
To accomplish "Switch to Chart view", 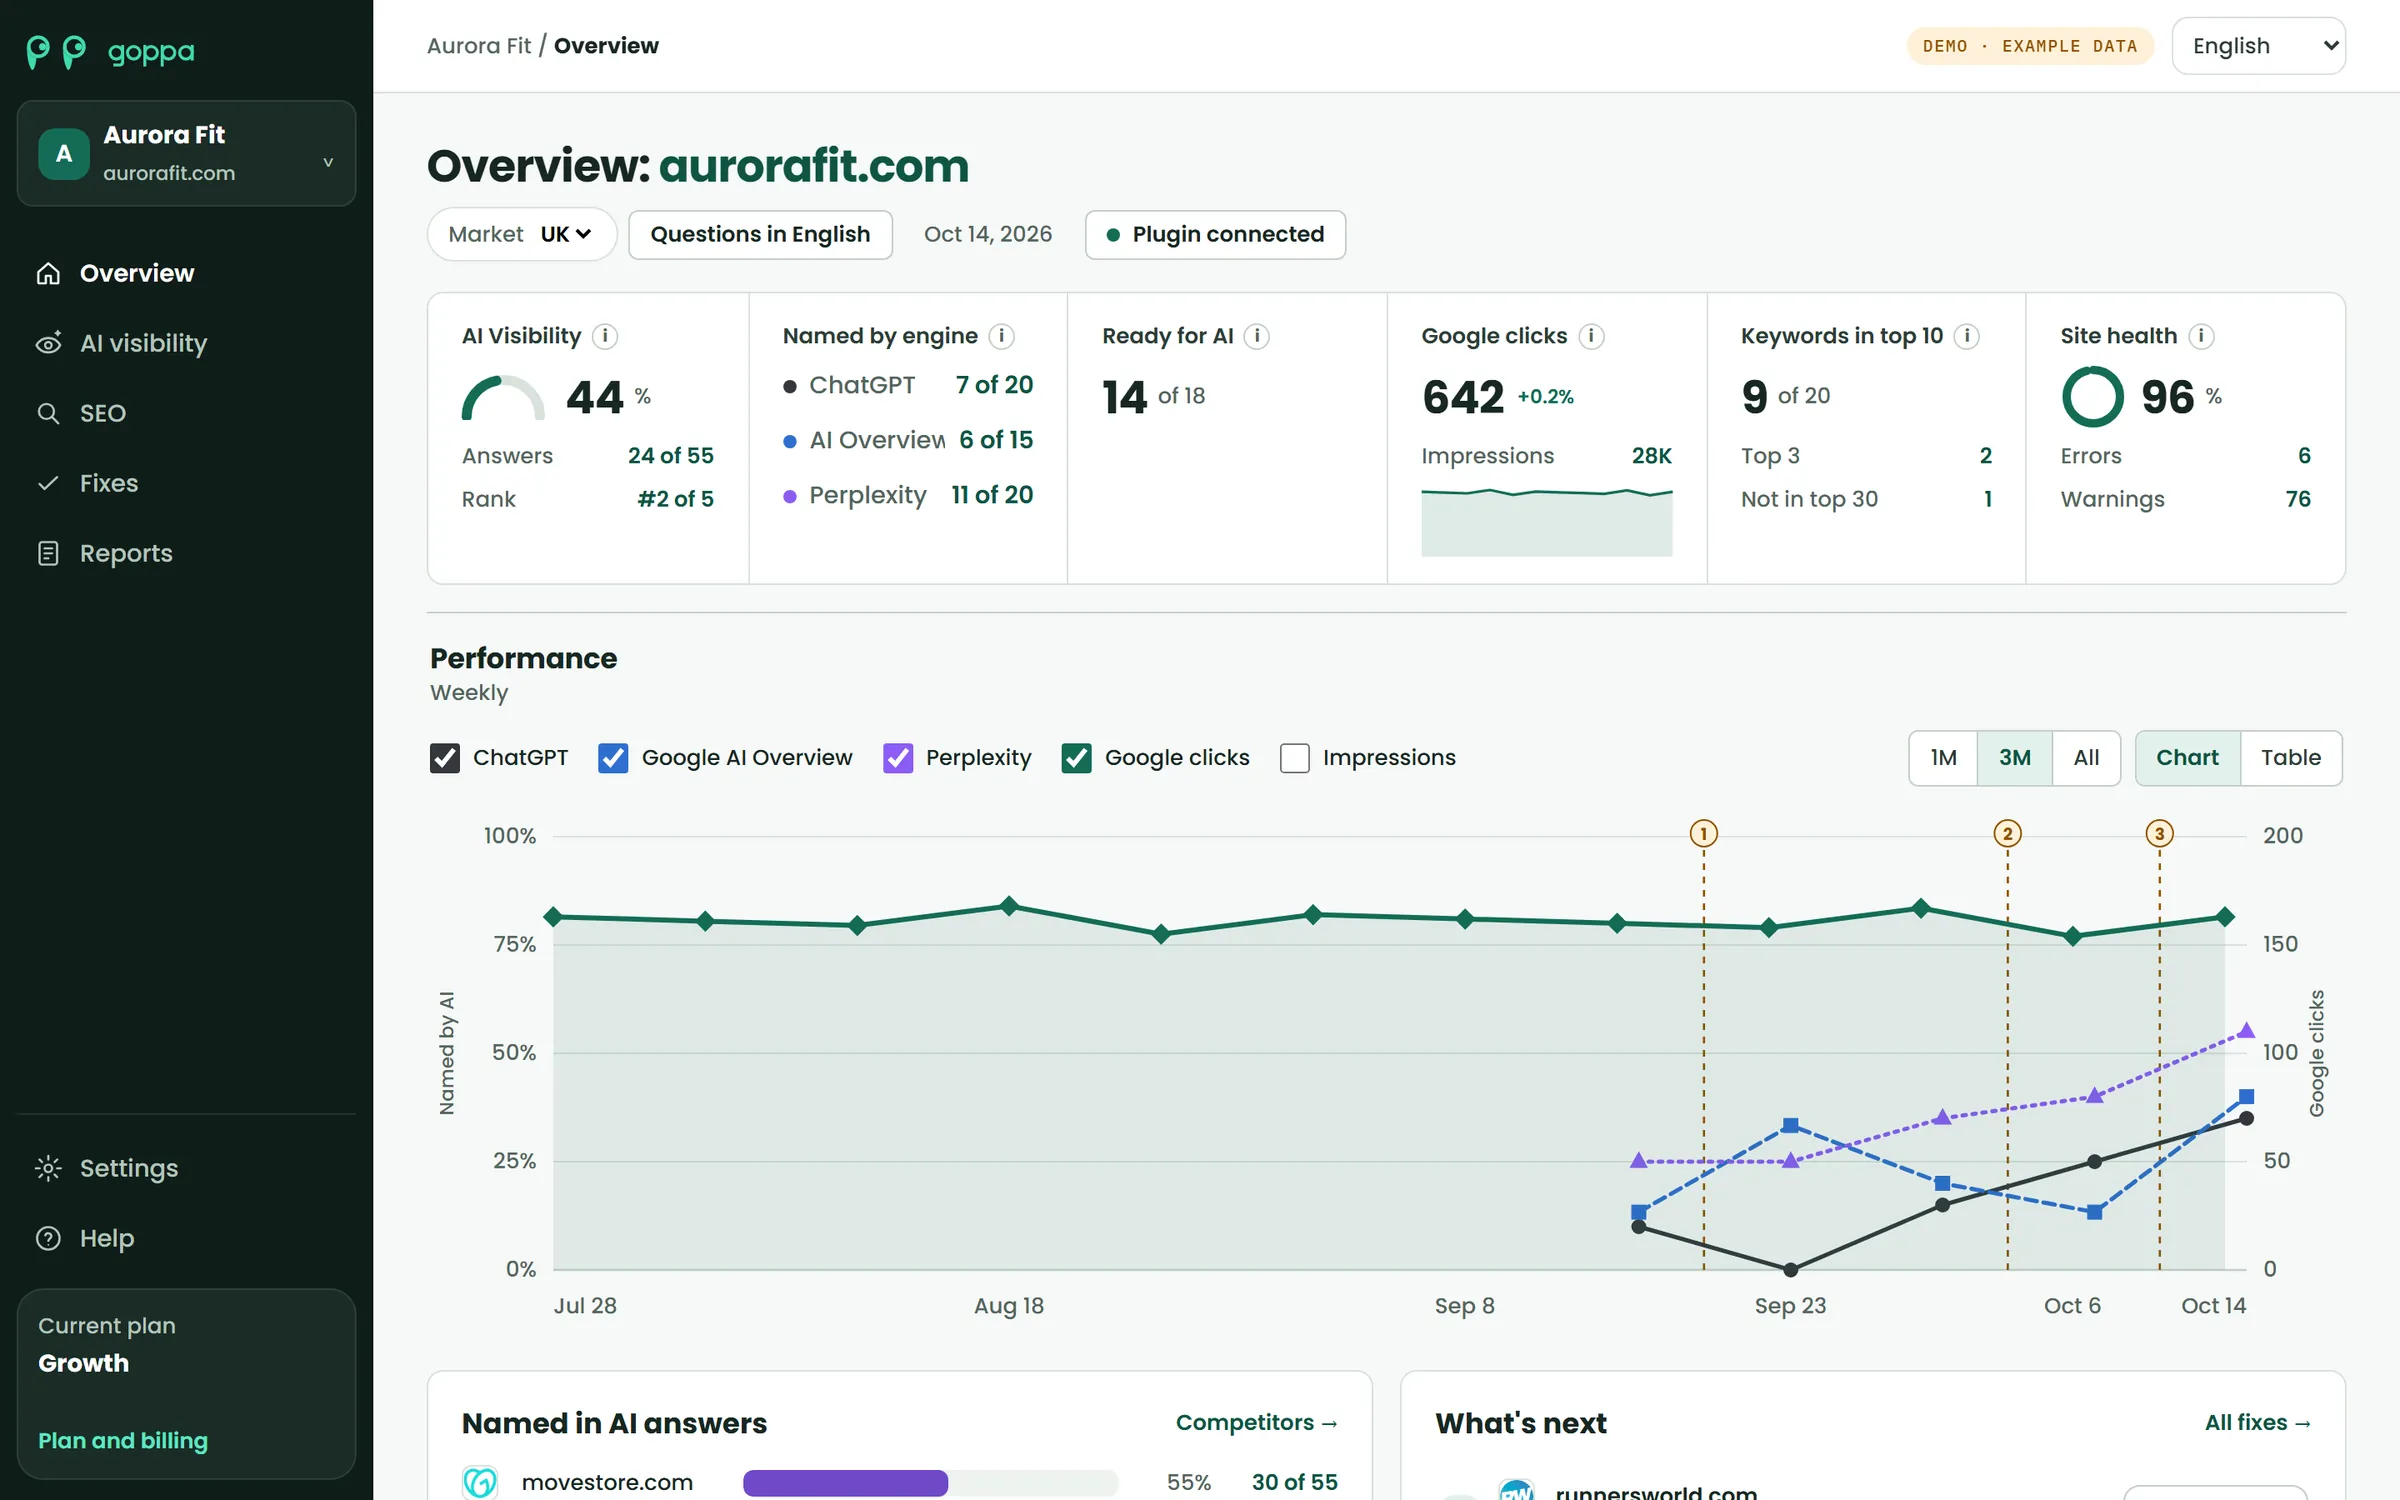I will tap(2188, 758).
